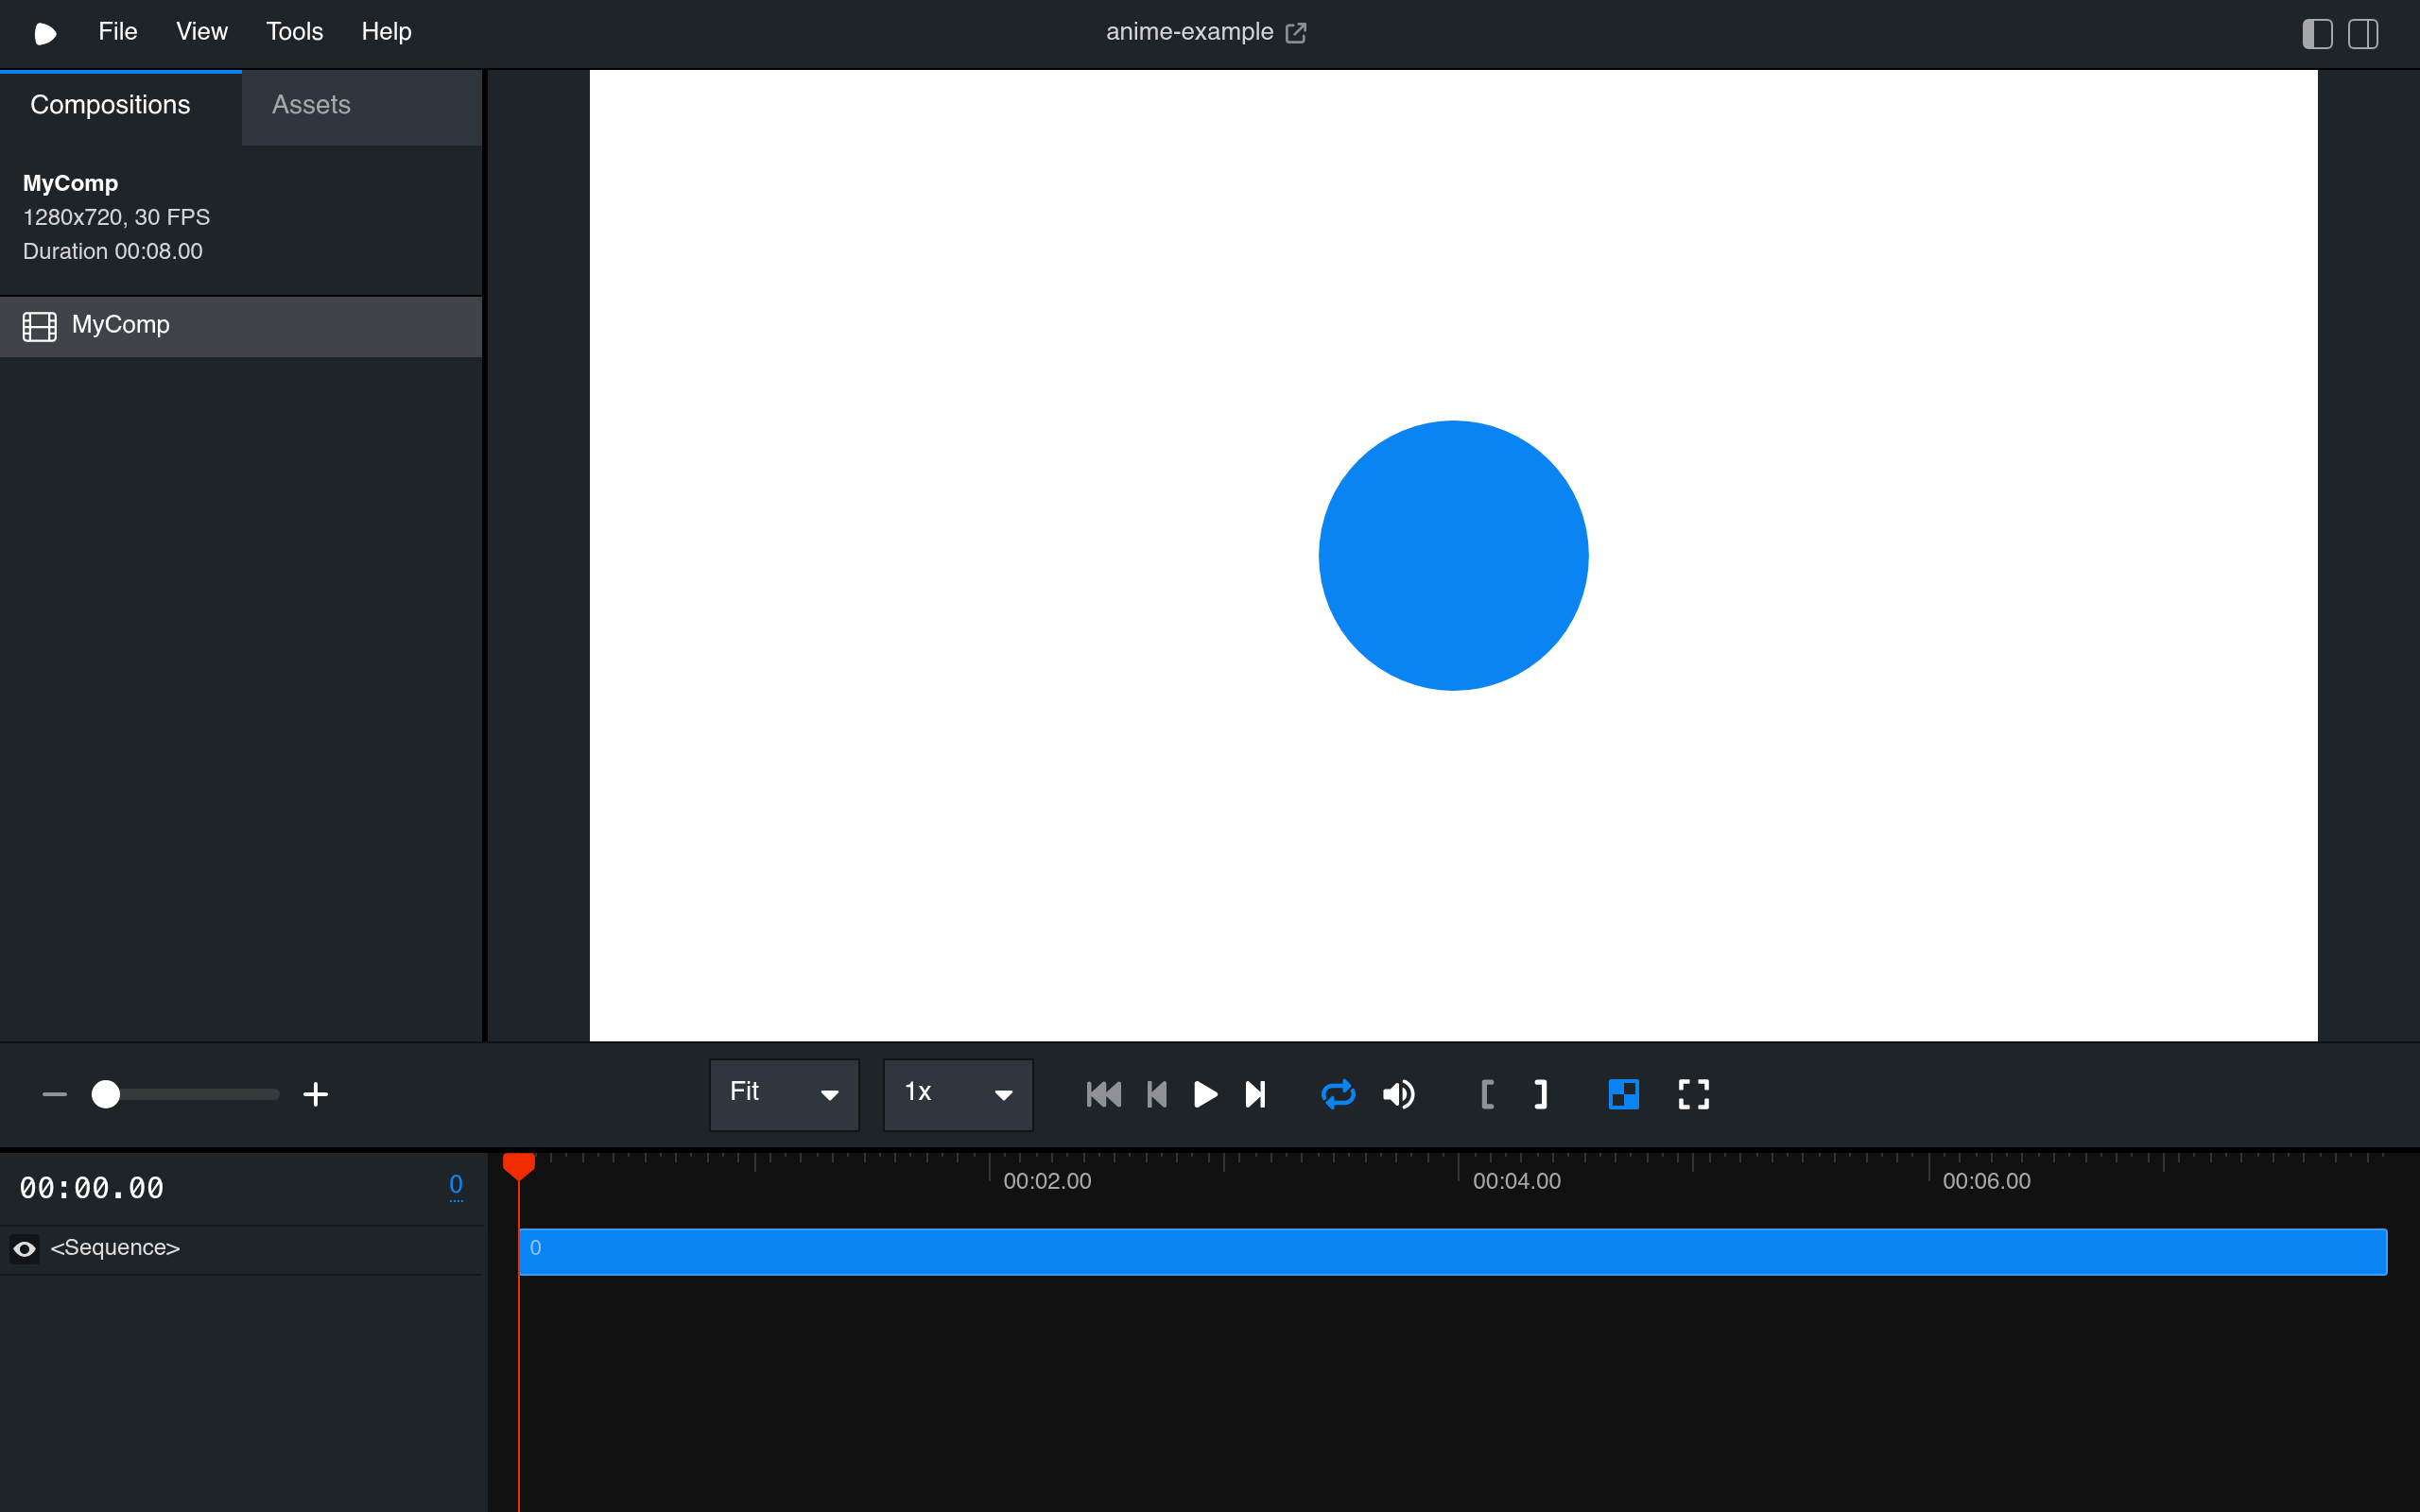Open anime-example project external link icon

(1296, 33)
